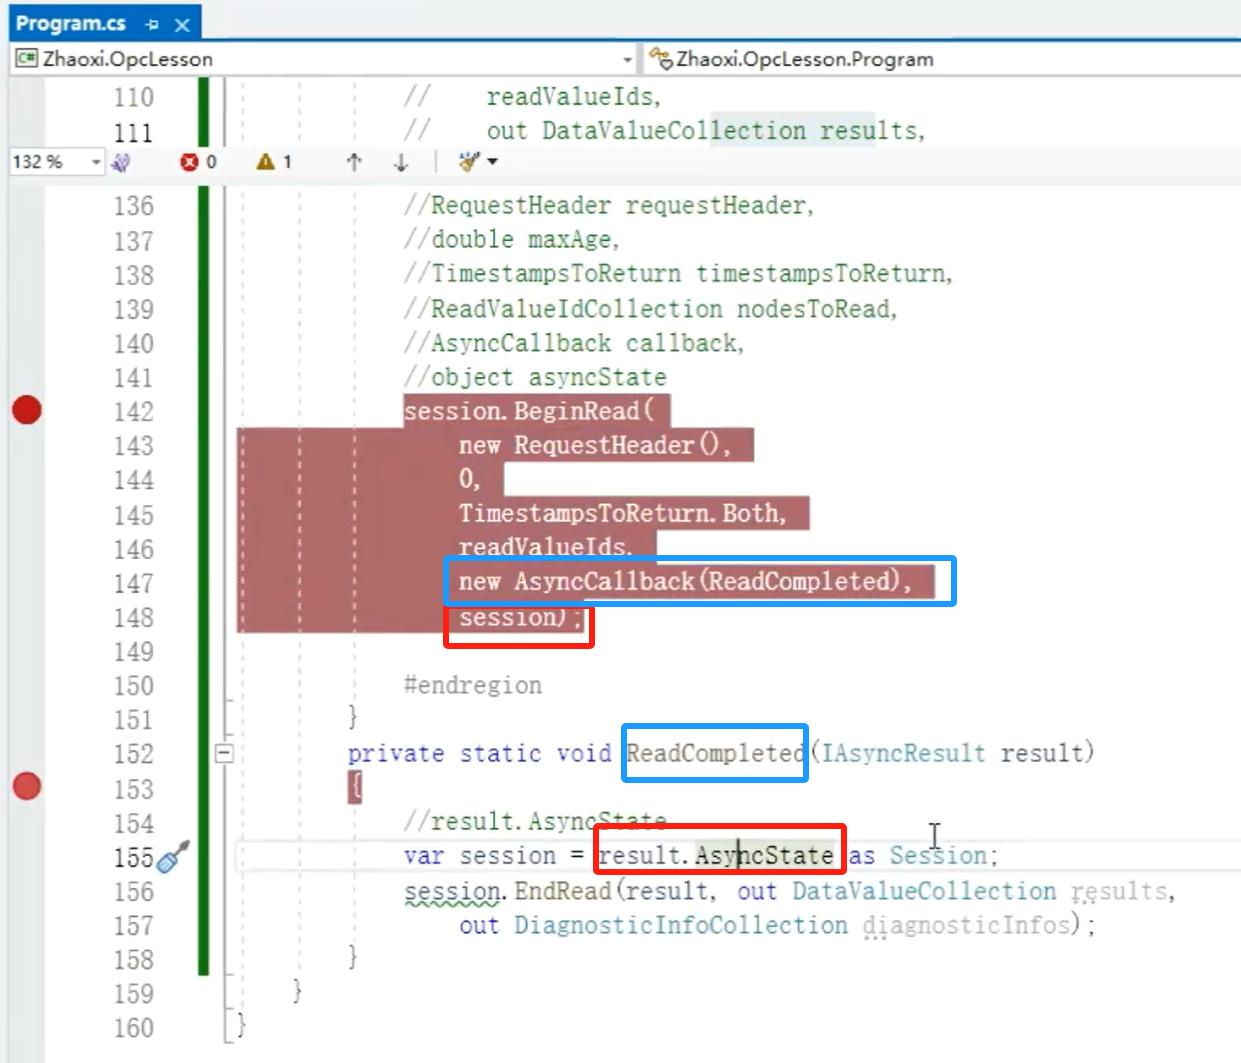Click the screwdriver quick actions icon on line 155
The width and height of the screenshot is (1241, 1063).
click(x=173, y=857)
